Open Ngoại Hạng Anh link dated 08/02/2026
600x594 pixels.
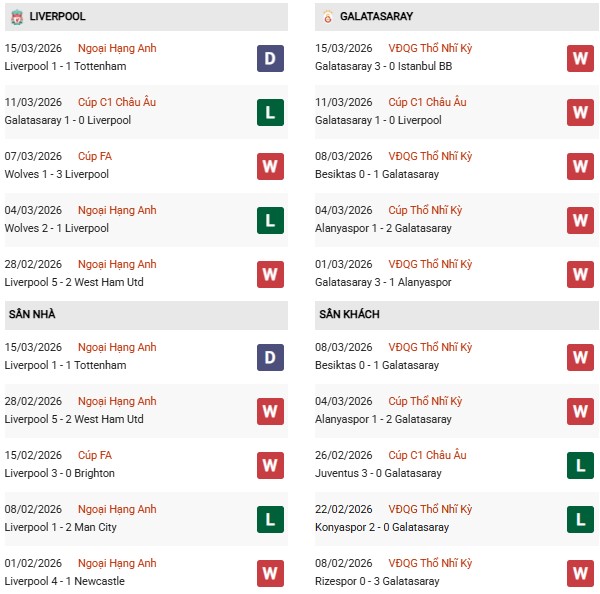pyautogui.click(x=117, y=509)
